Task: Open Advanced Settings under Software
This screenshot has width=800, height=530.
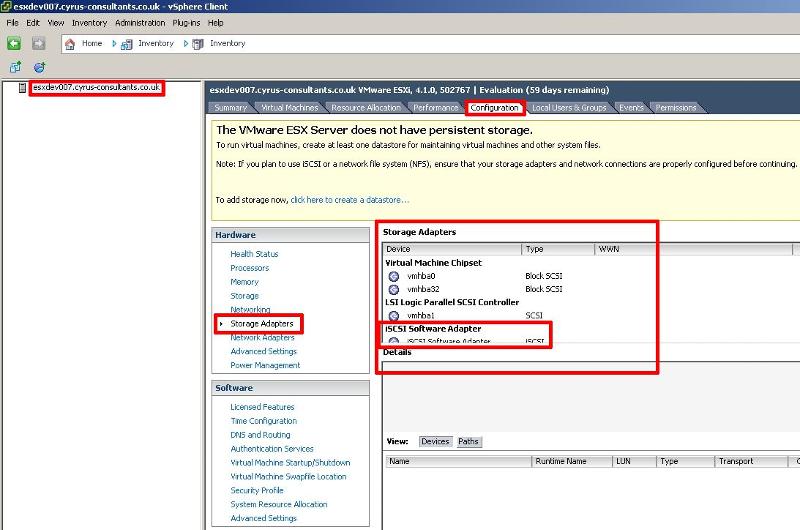Action: tap(263, 518)
